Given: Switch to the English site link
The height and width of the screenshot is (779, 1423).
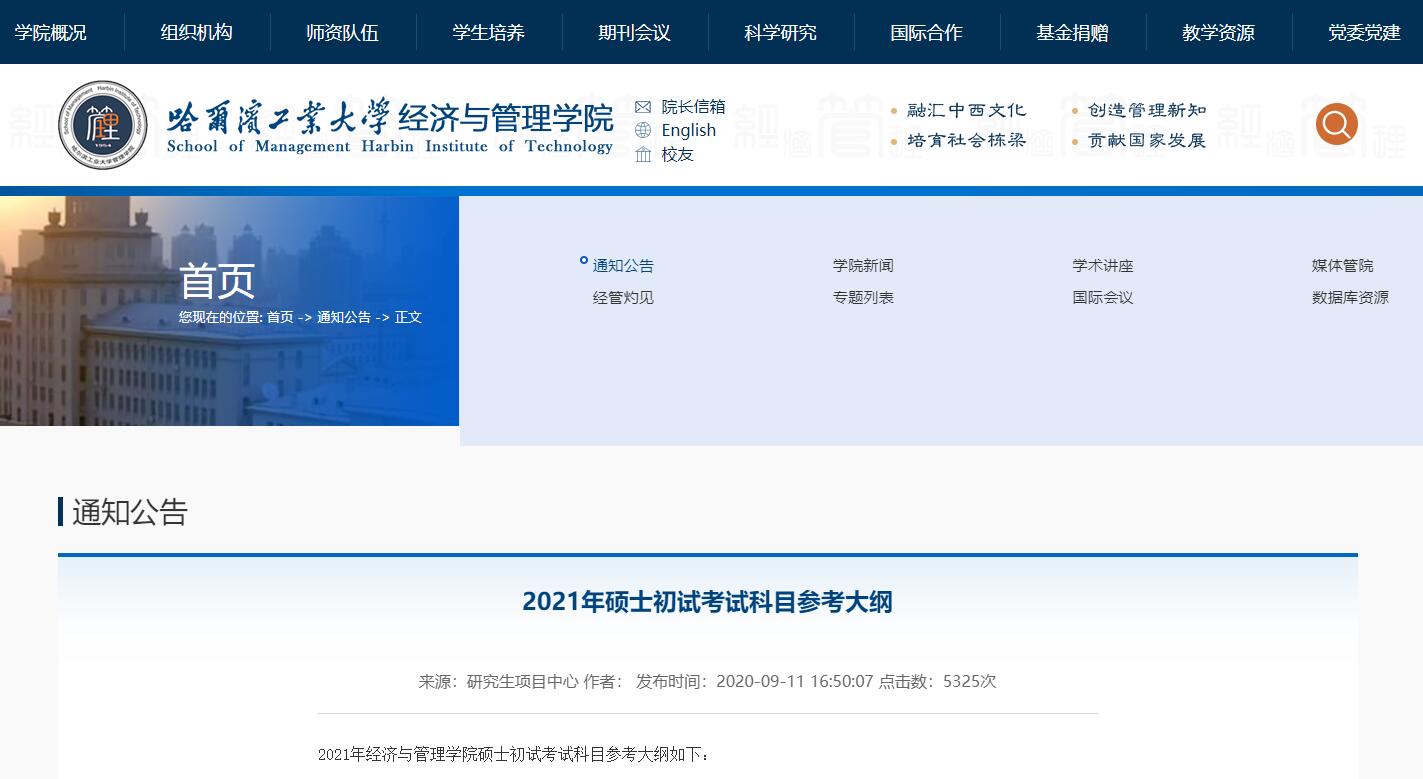Looking at the screenshot, I should tap(689, 130).
